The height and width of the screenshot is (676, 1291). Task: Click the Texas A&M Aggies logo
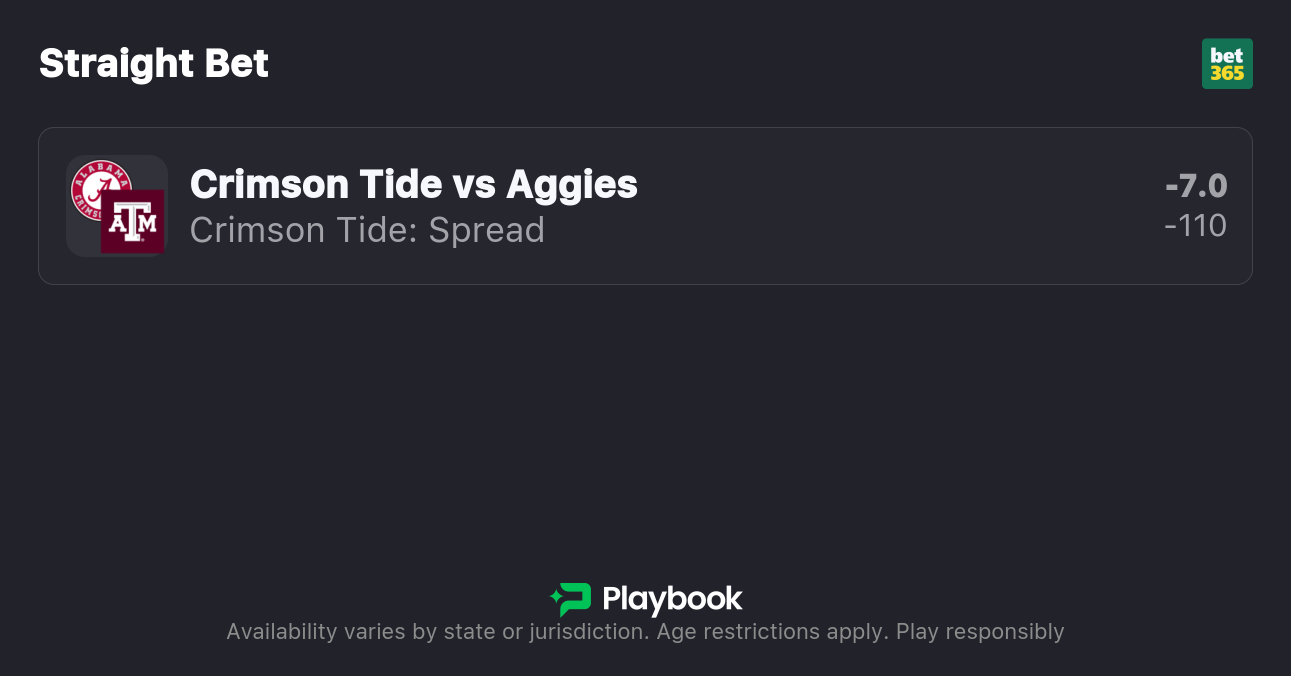point(133,222)
